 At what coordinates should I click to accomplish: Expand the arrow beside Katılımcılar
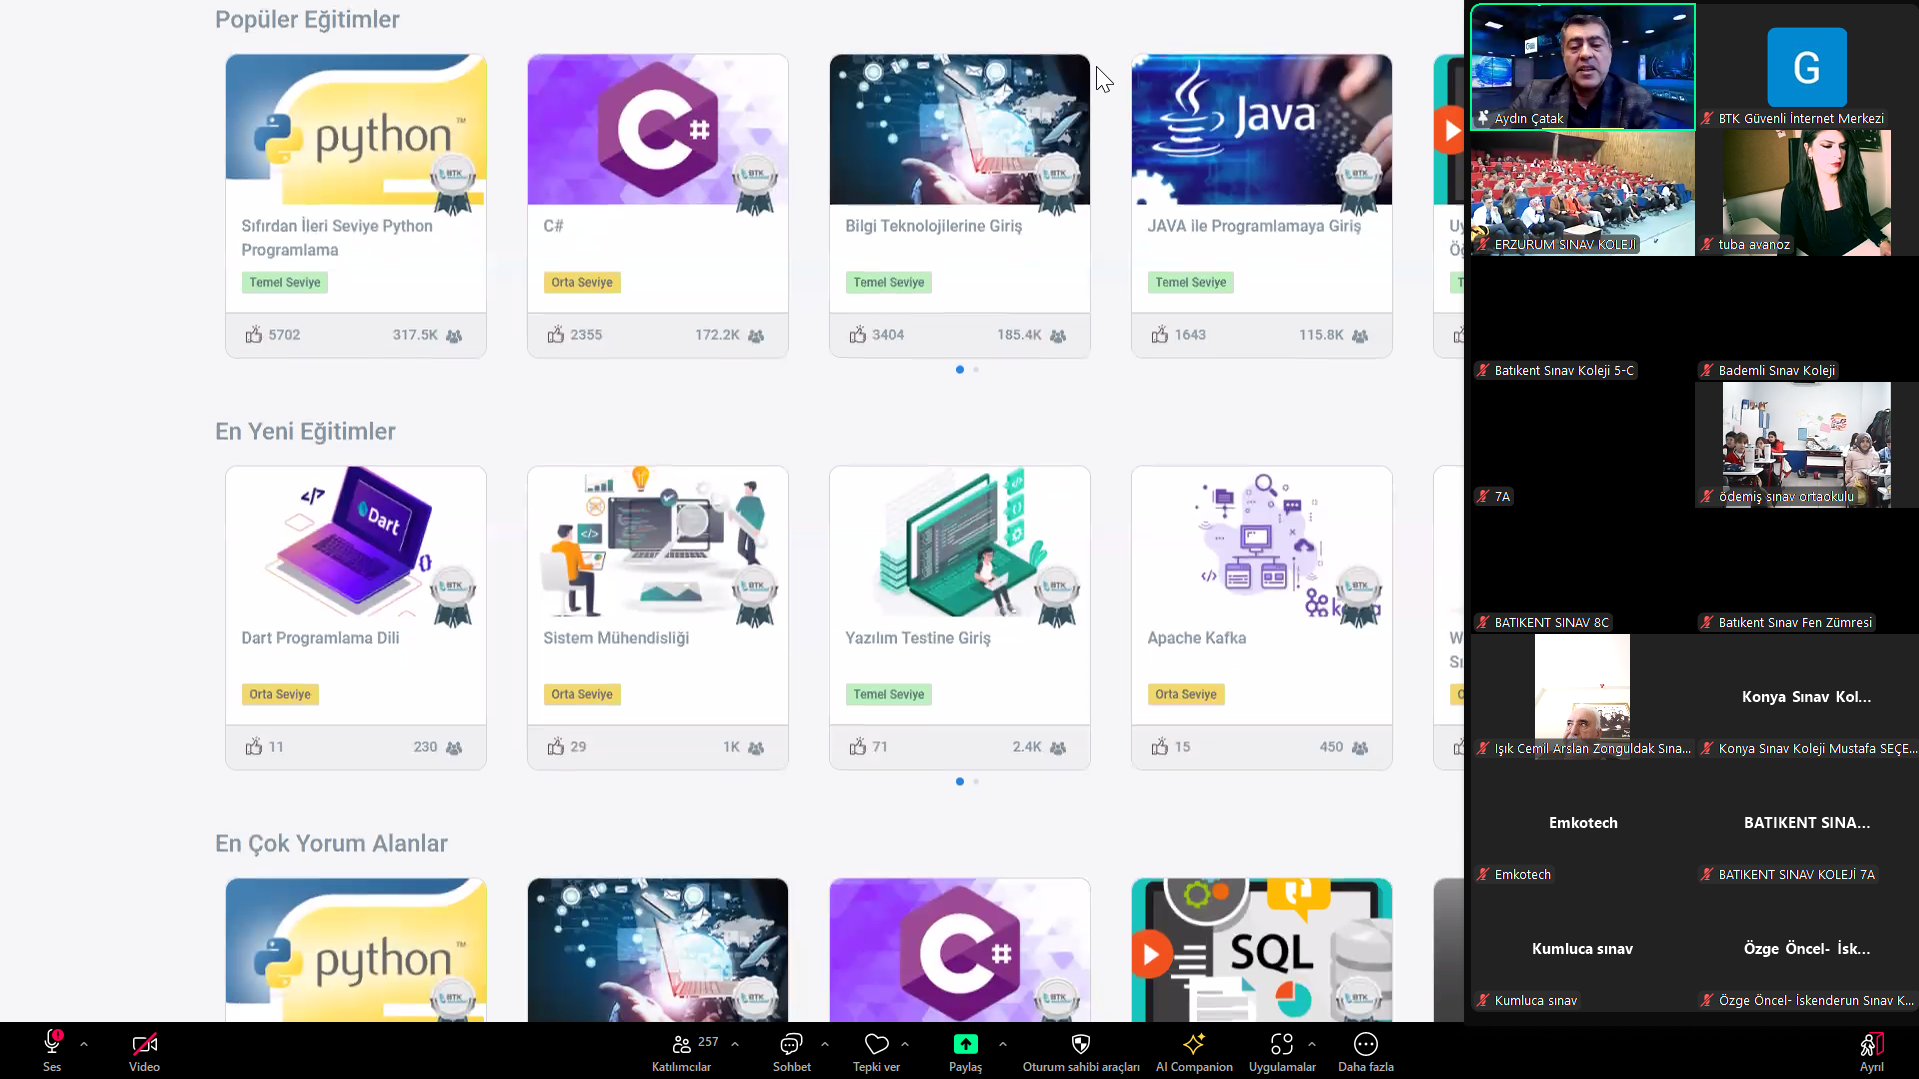pyautogui.click(x=735, y=1044)
